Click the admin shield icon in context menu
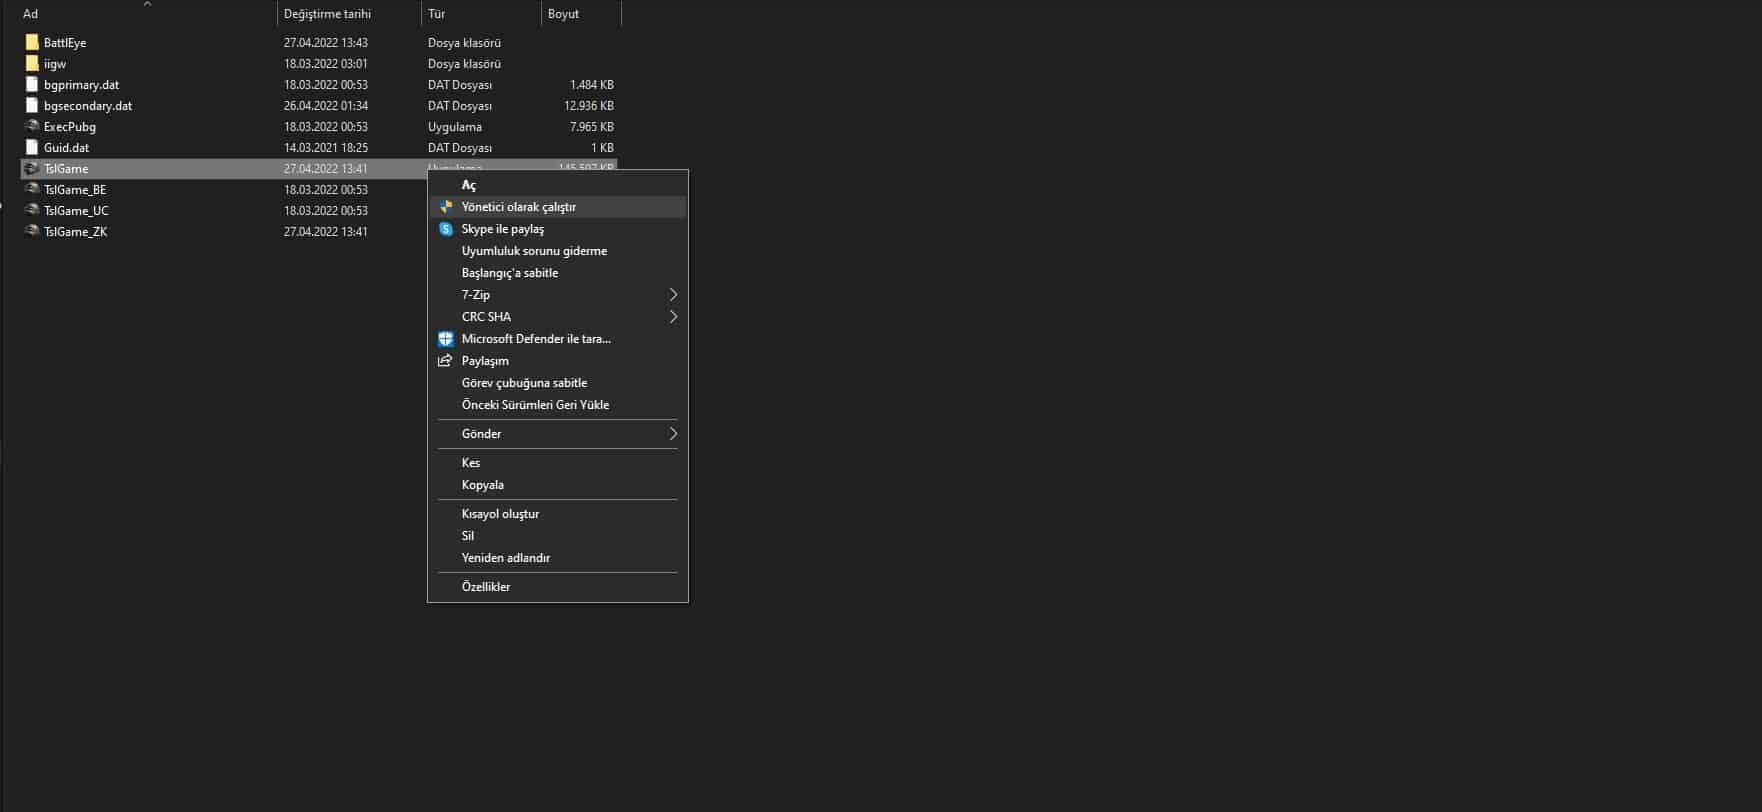 (x=446, y=207)
